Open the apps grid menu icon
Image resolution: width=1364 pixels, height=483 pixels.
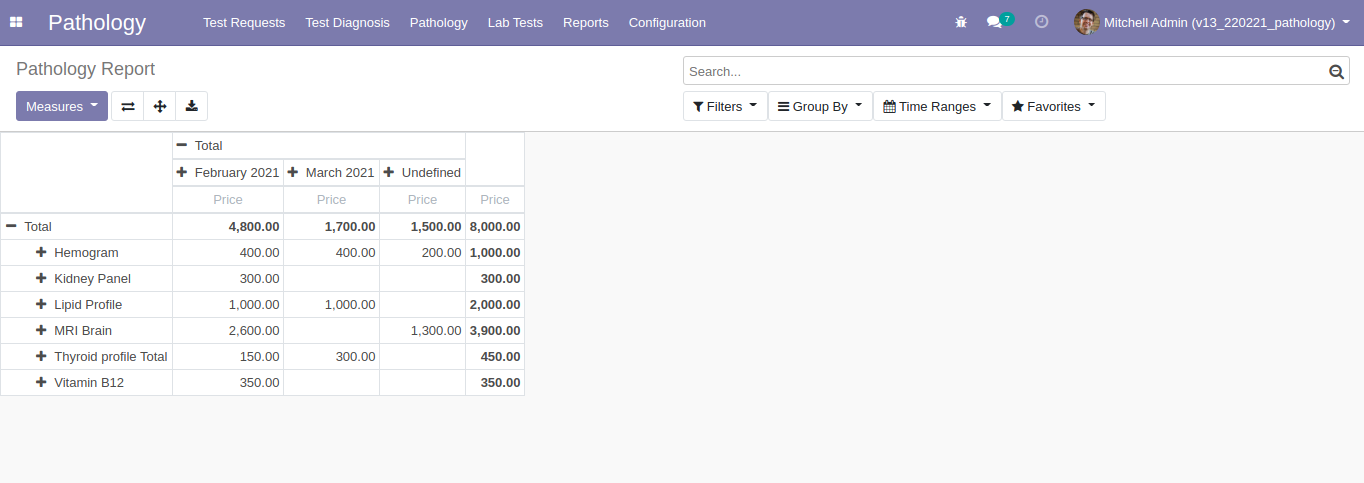pyautogui.click(x=16, y=22)
